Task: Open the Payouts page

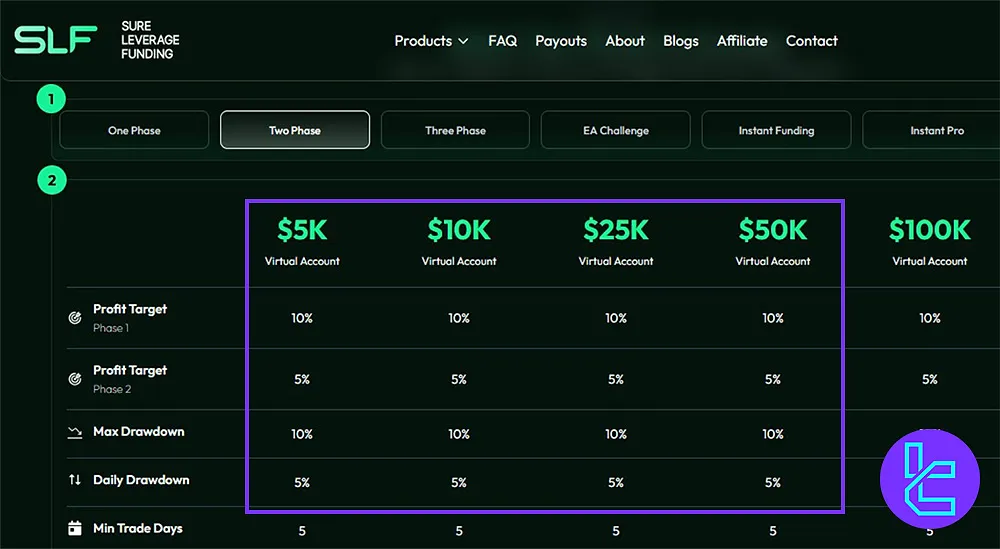Action: [x=561, y=41]
